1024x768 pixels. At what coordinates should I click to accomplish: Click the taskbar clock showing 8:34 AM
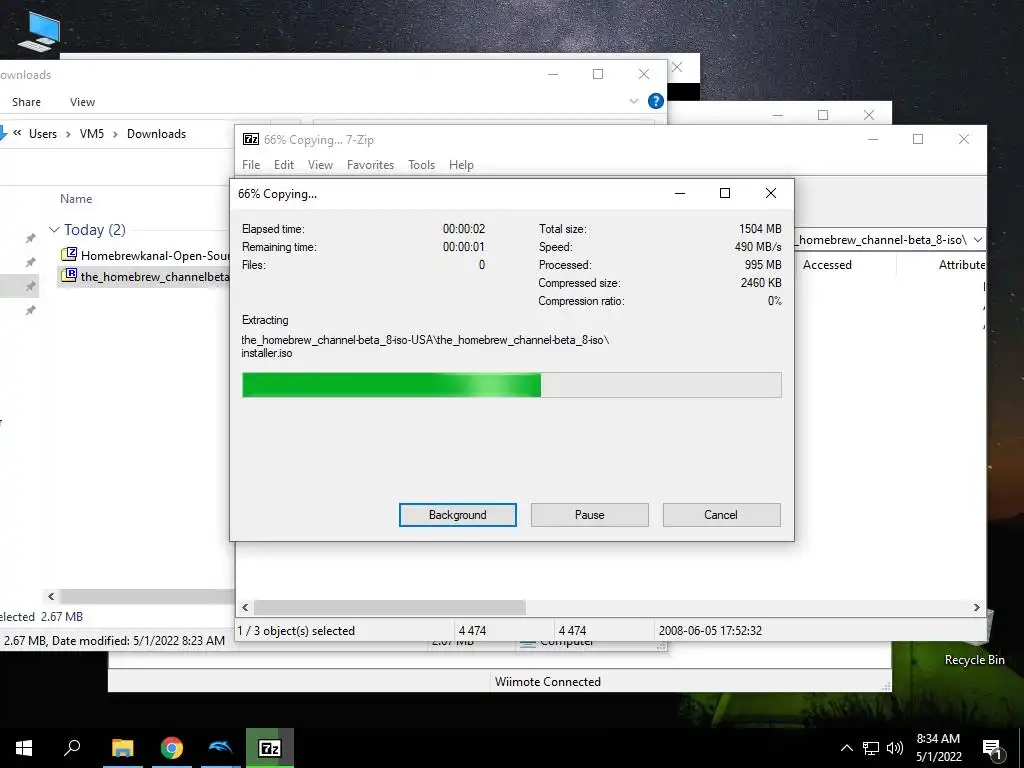pos(938,748)
